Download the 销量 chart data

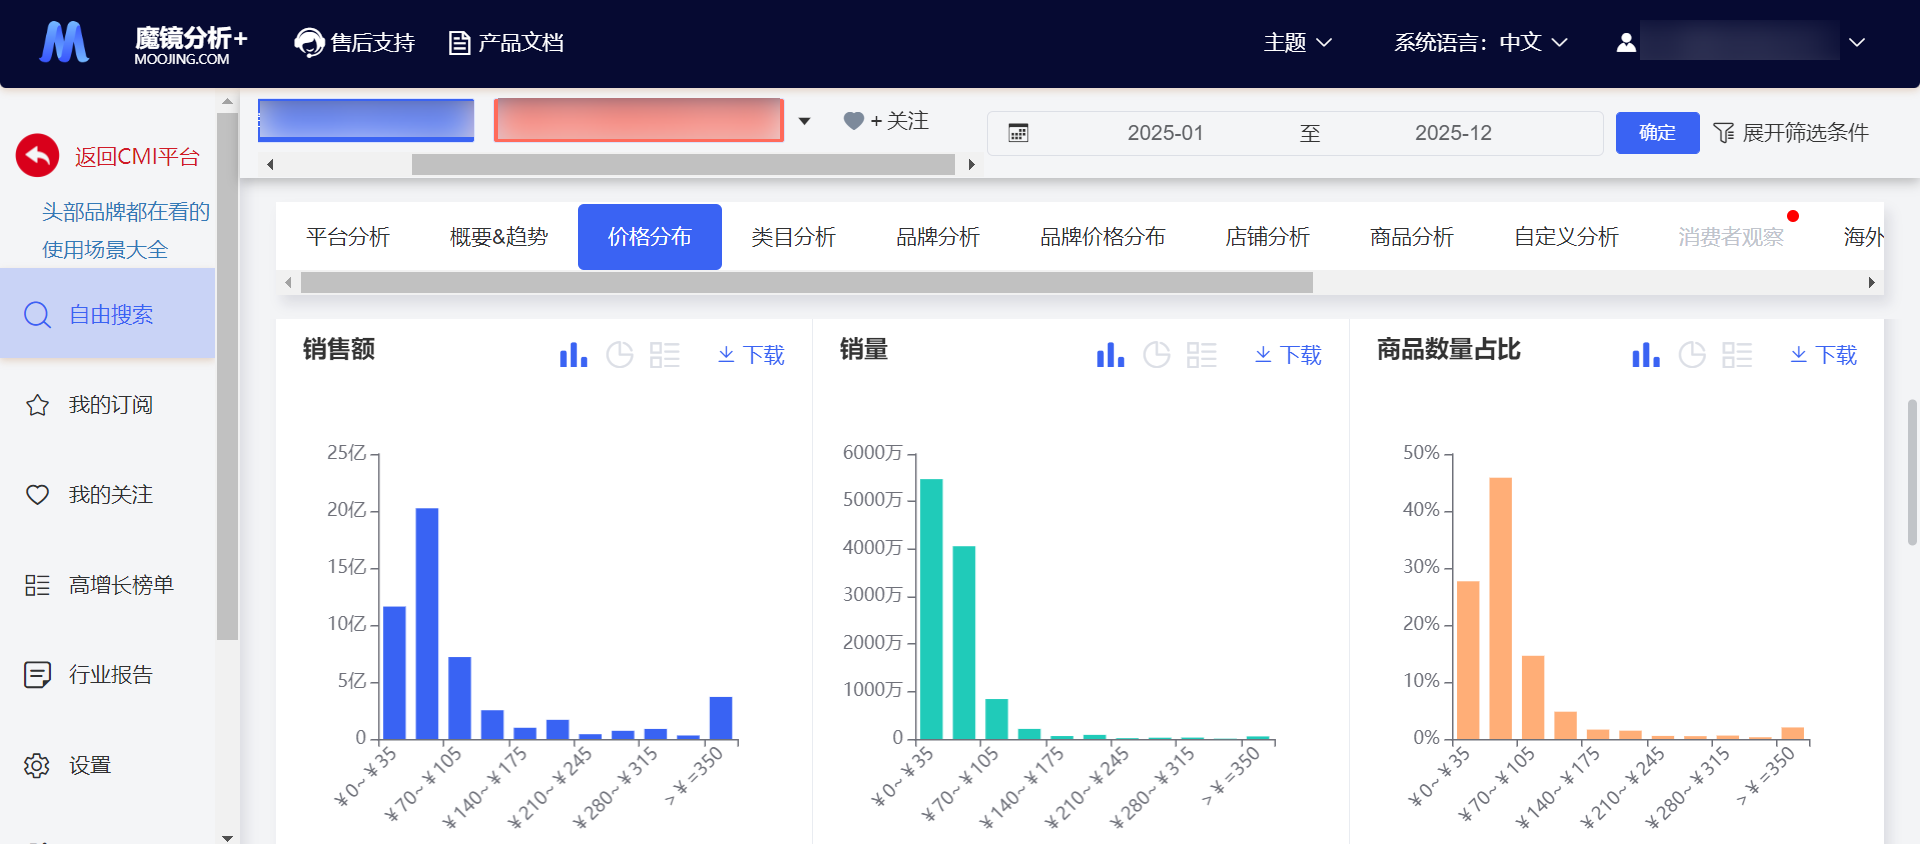tap(1288, 355)
